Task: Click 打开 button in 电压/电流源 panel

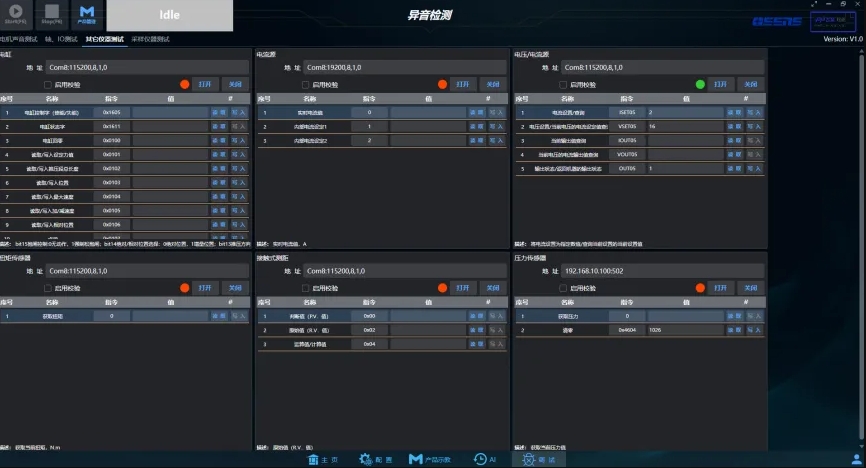Action: coord(721,85)
